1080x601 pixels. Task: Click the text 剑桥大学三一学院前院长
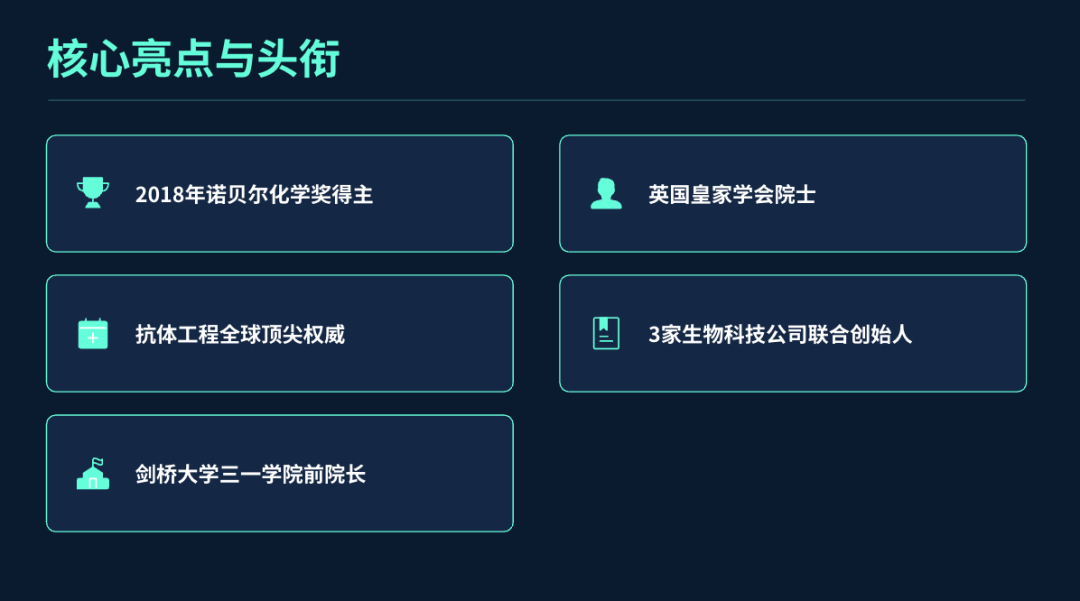point(250,474)
